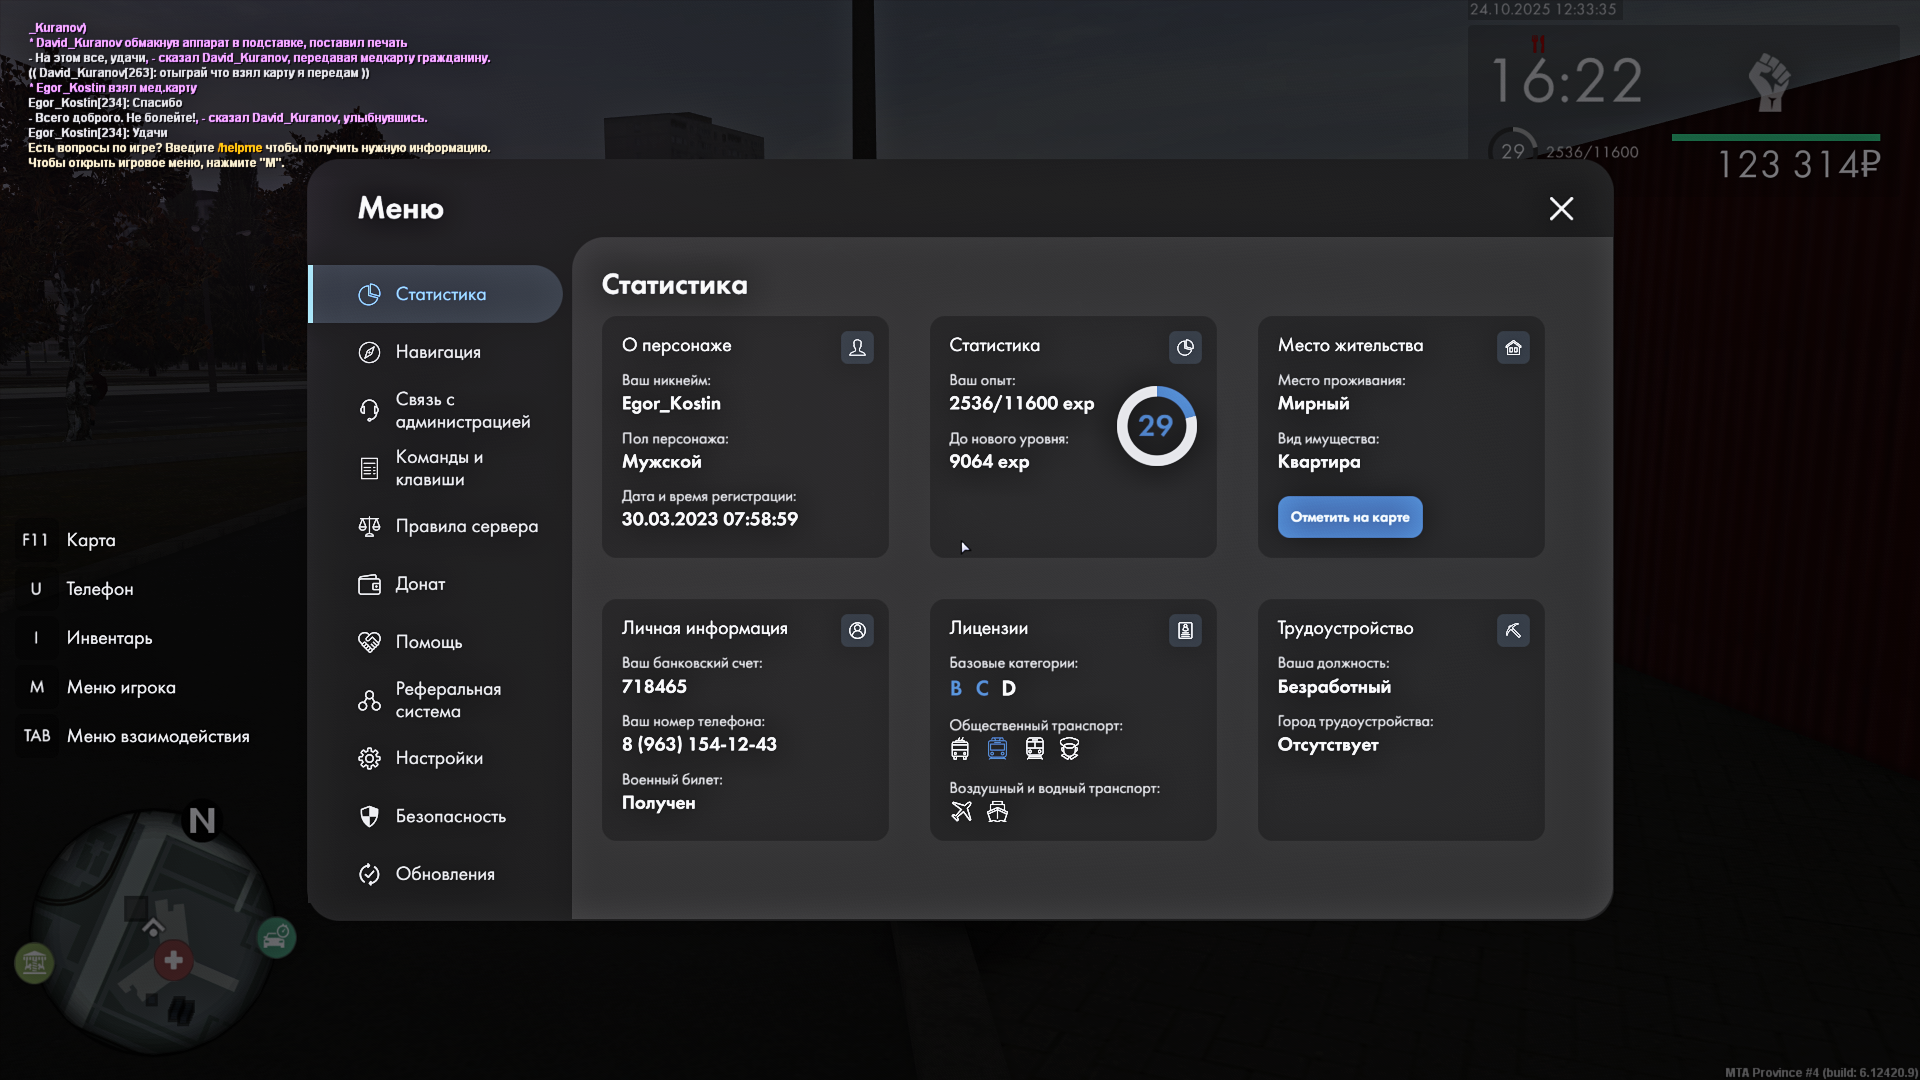Click the pickaxe icon in Трудоустройство card
Viewport: 1920px width, 1080px height.
point(1513,630)
